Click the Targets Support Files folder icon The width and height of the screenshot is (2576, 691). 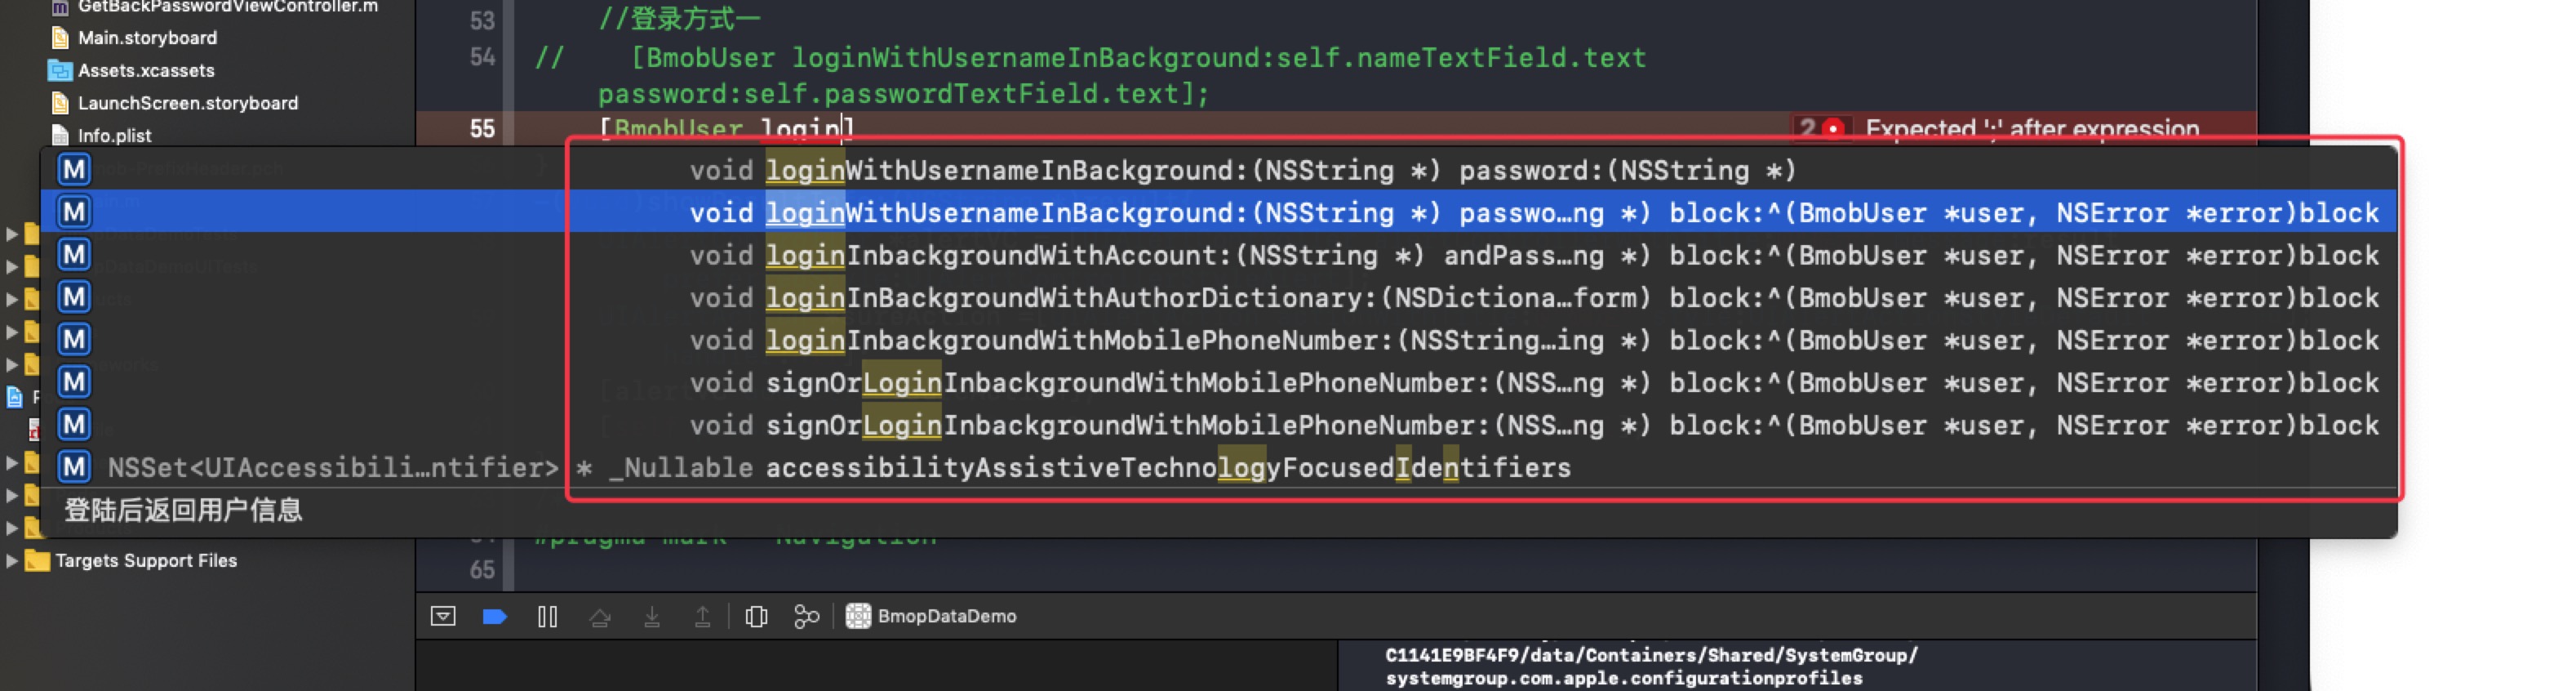tap(37, 560)
